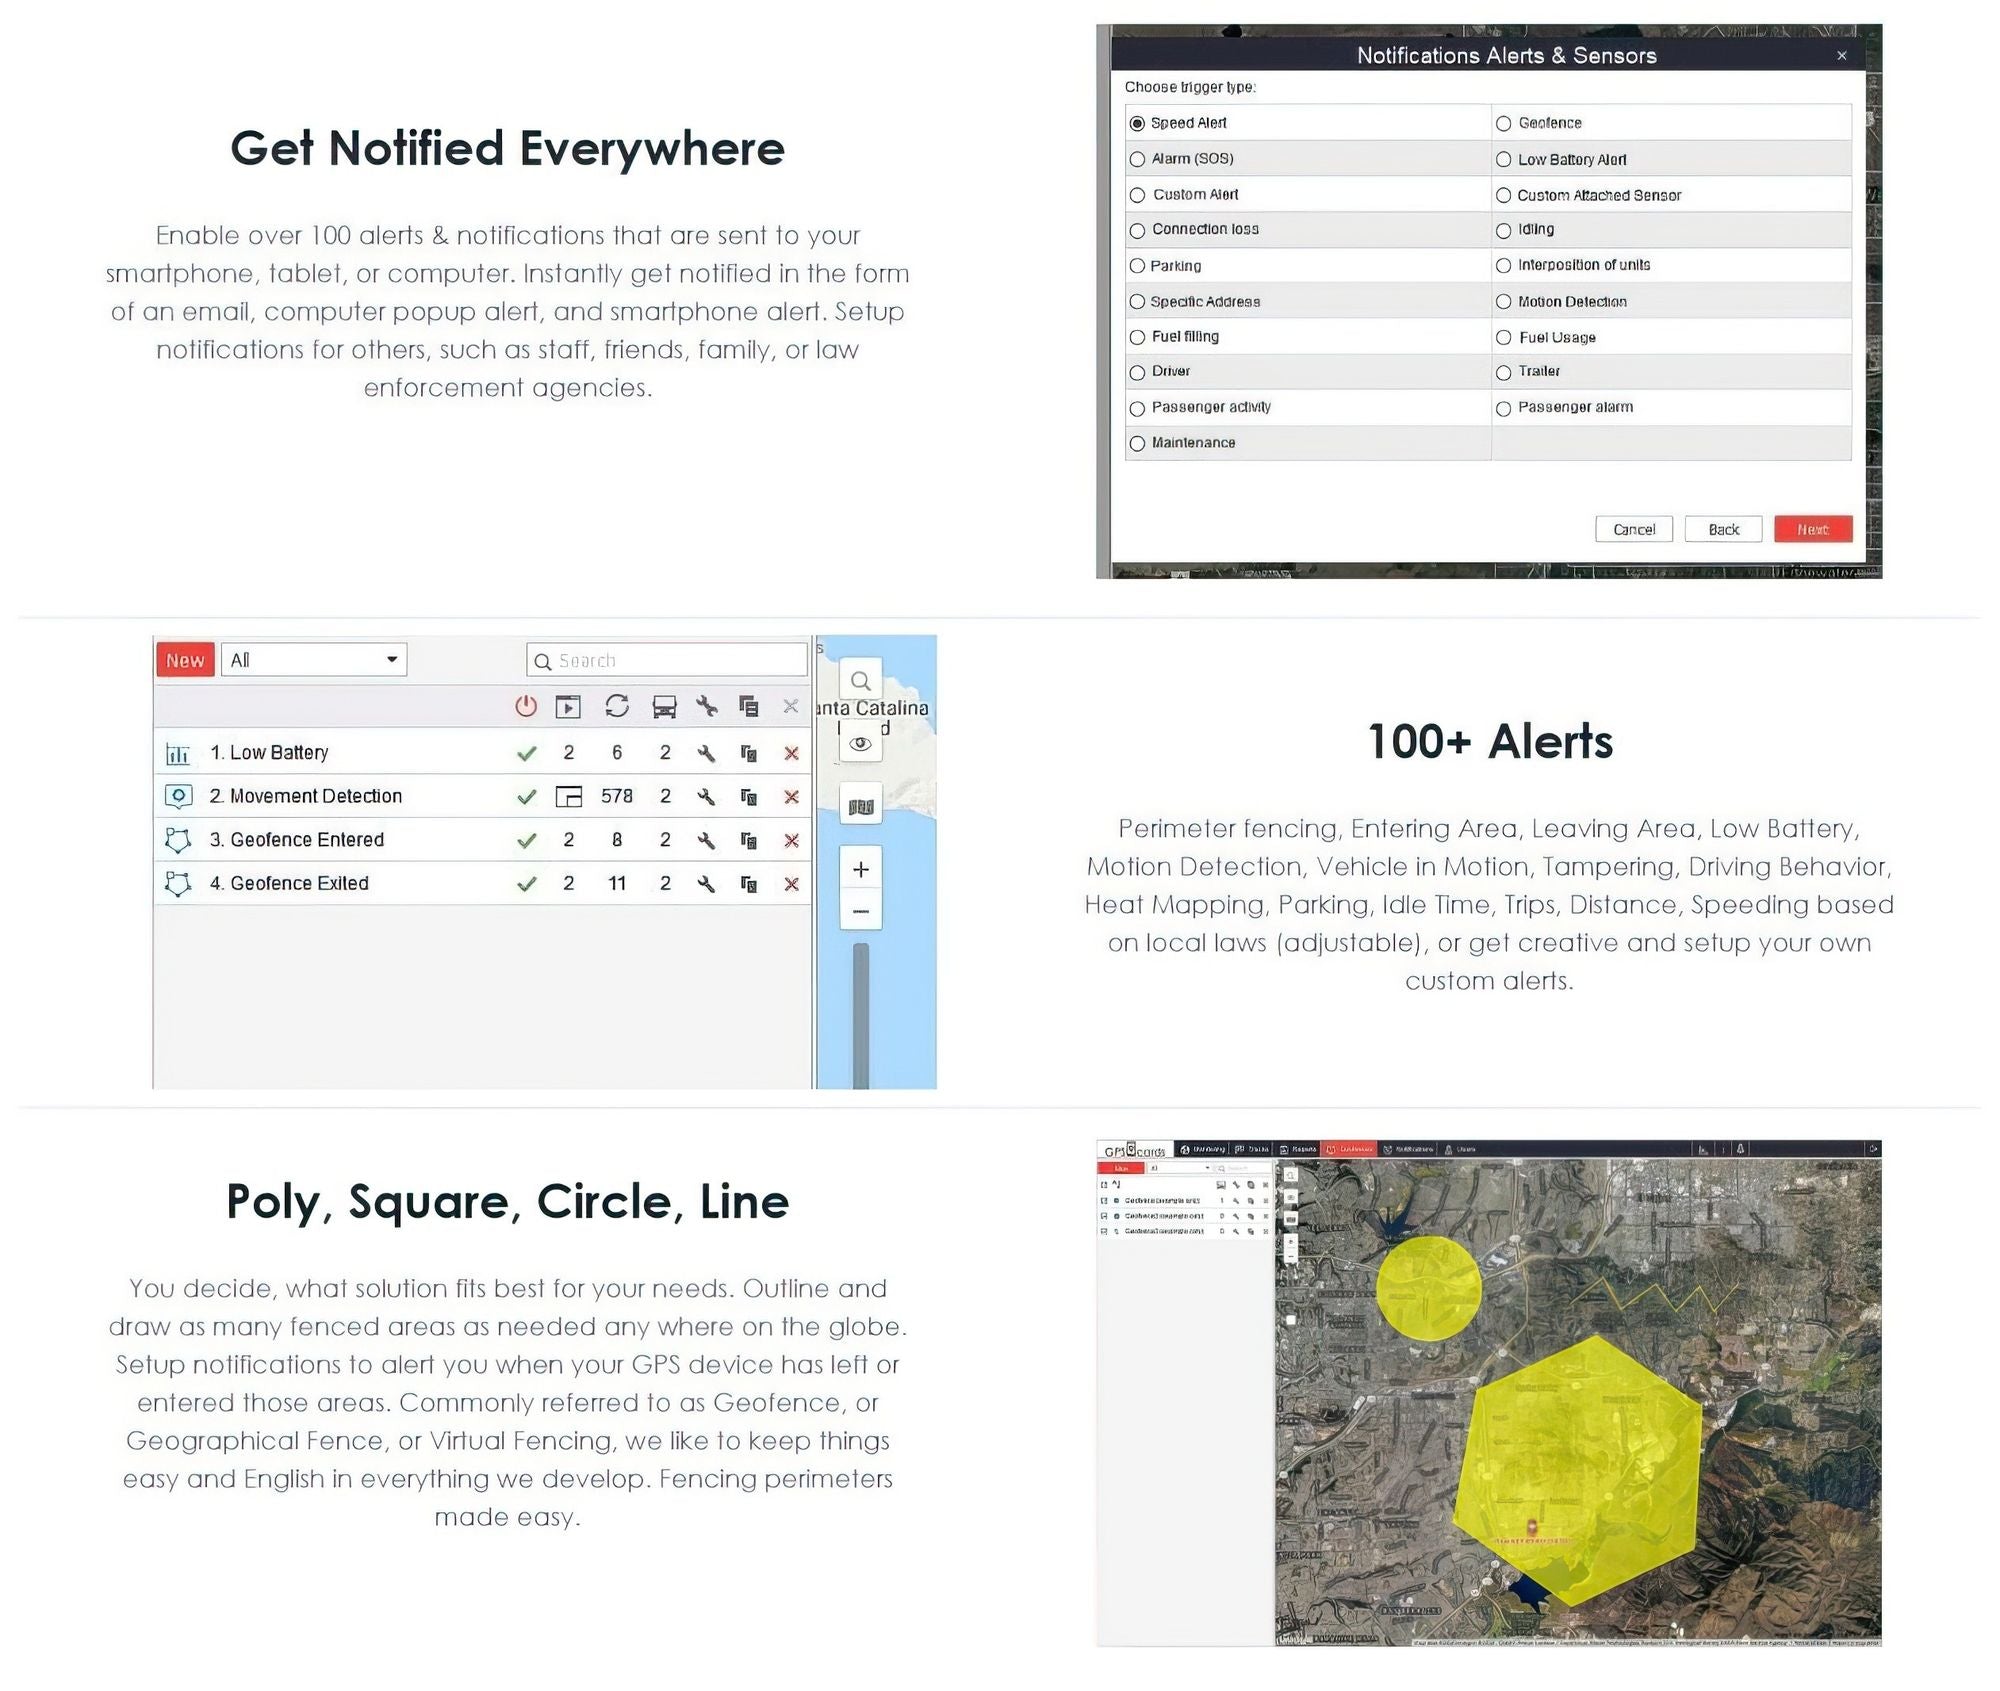2000x1691 pixels.
Task: Click the New button in alerts panel
Action: pos(185,658)
